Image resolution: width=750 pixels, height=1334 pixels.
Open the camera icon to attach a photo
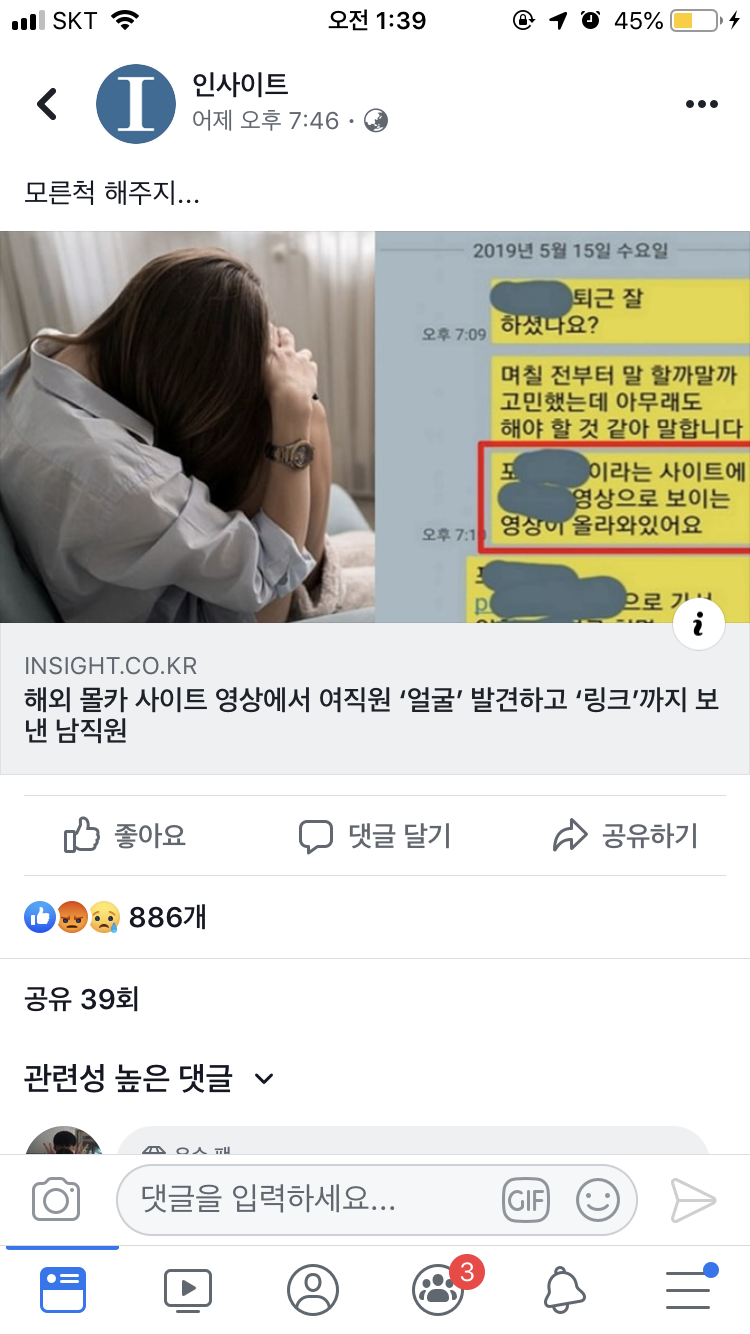tap(55, 1199)
